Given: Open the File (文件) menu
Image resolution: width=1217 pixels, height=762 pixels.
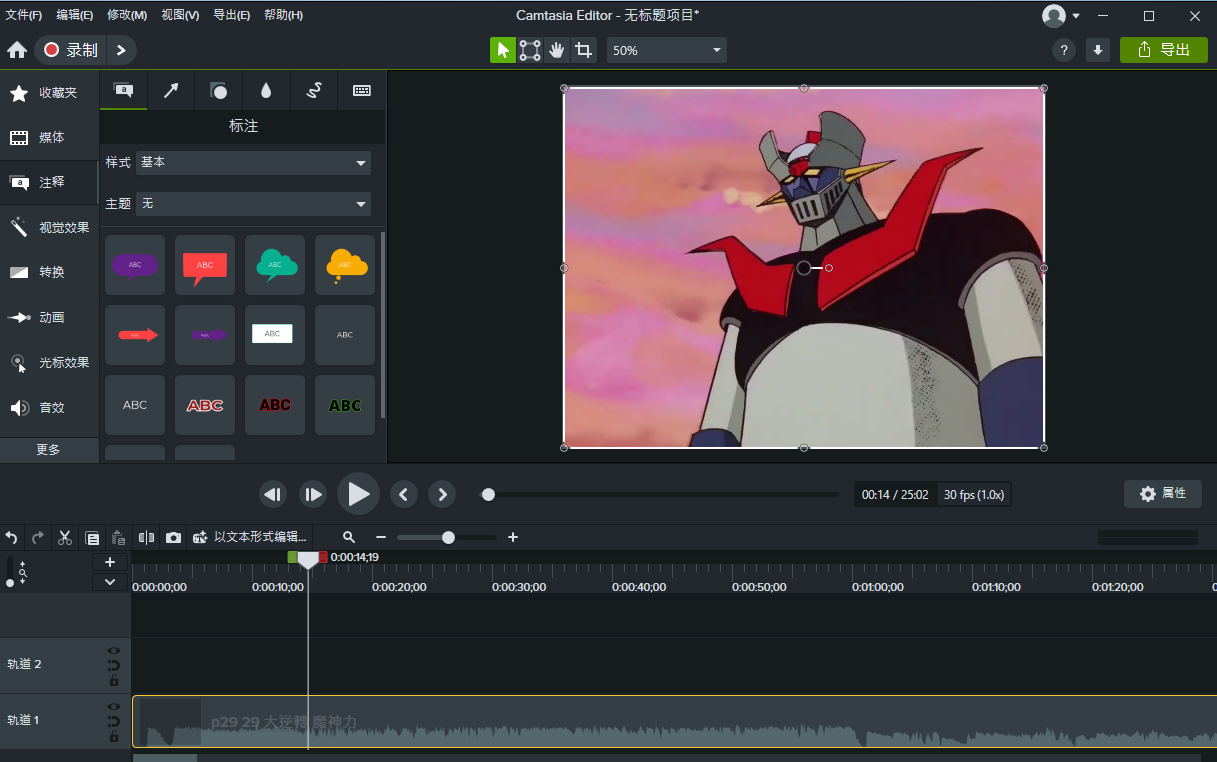Looking at the screenshot, I should pos(24,15).
